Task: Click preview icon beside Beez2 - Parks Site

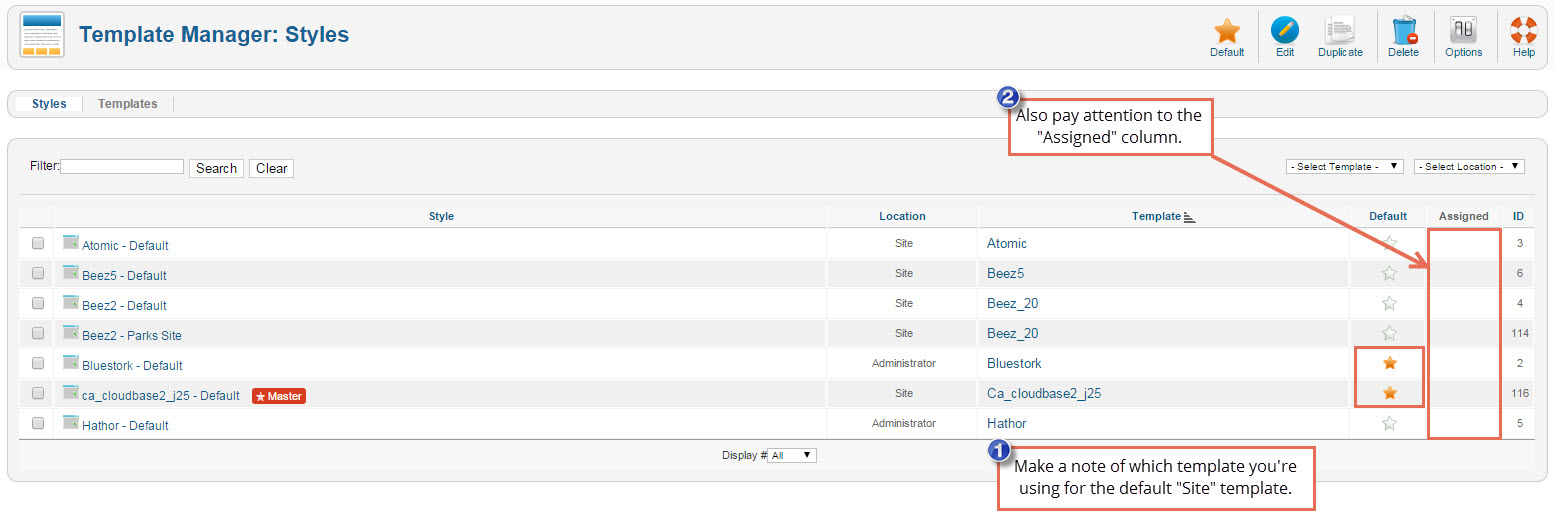Action: tap(71, 332)
